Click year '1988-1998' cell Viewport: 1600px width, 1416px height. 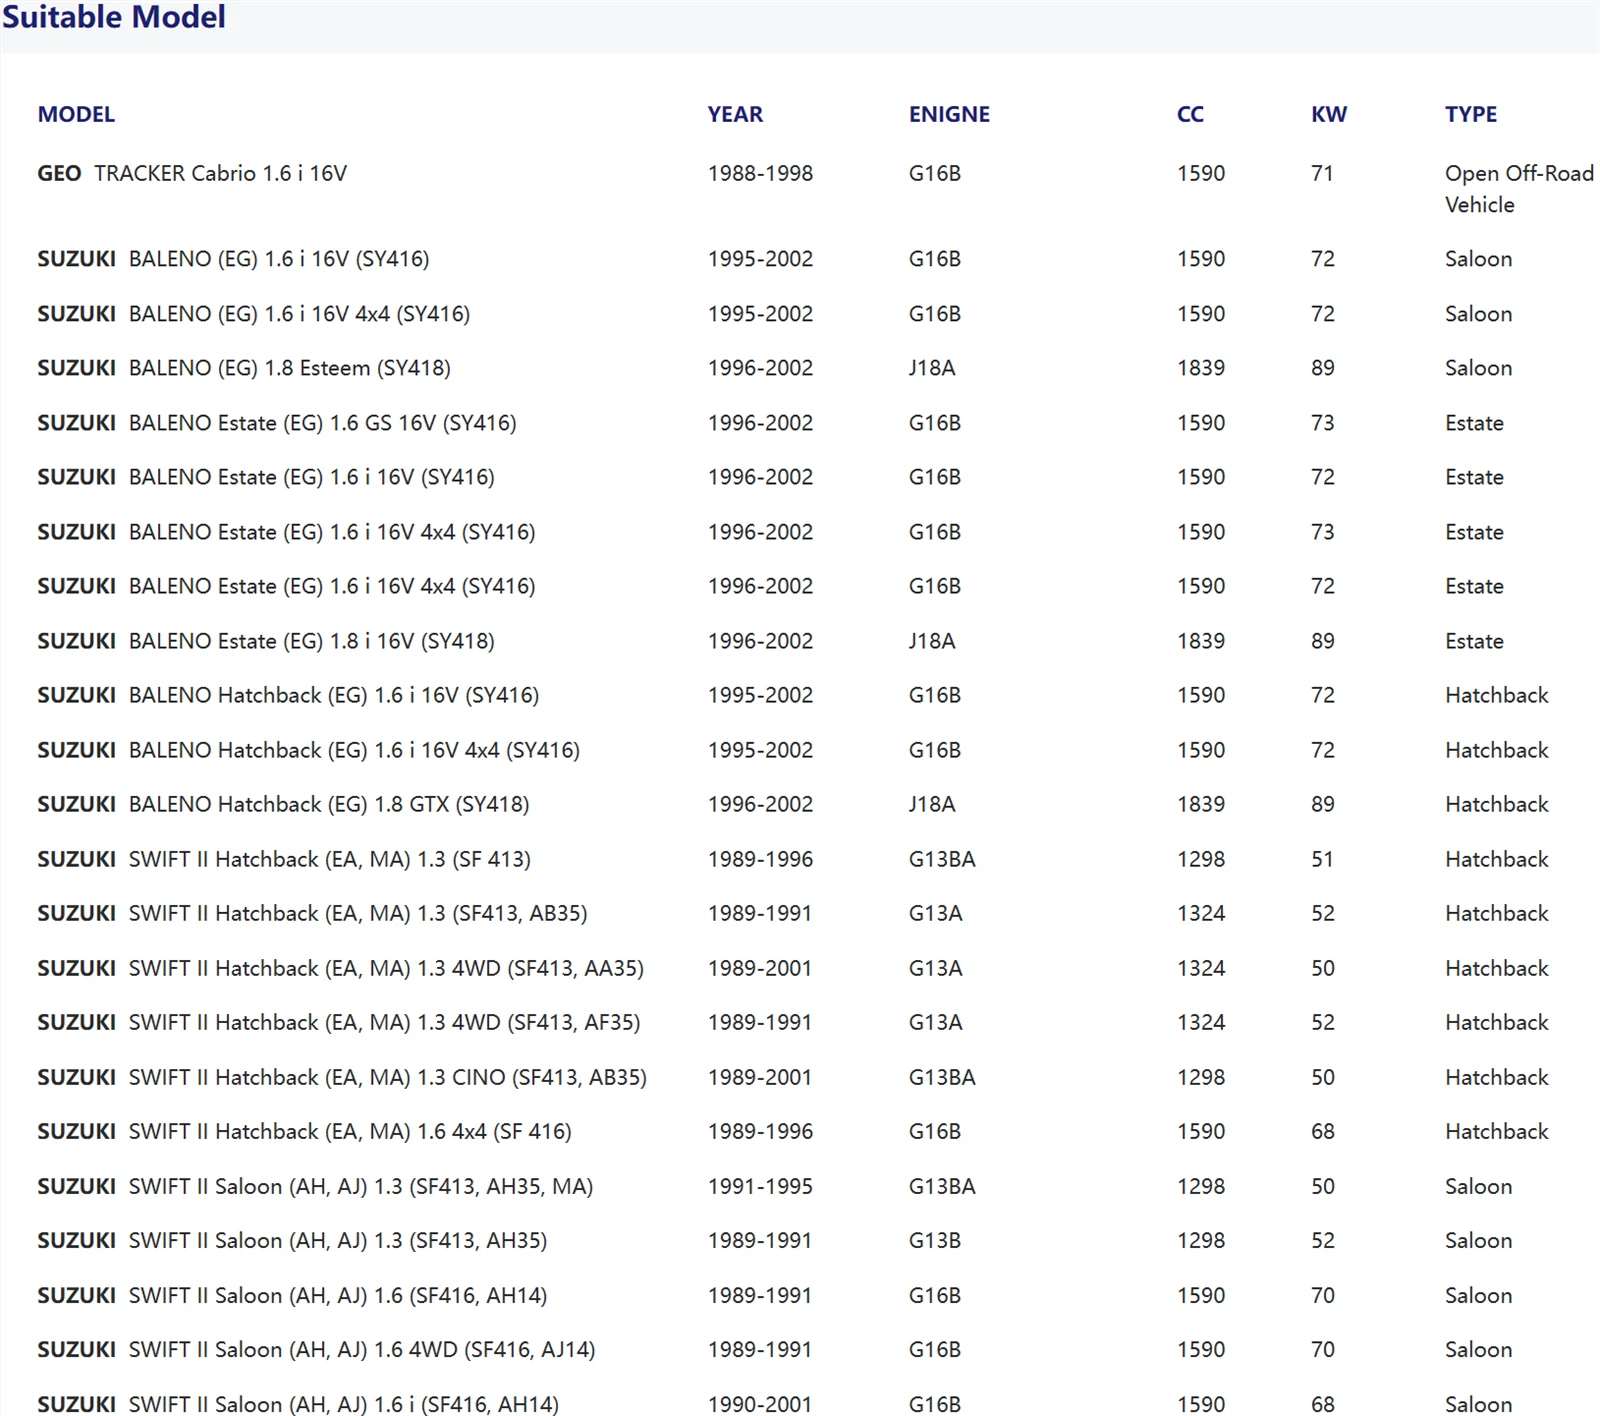(x=760, y=173)
